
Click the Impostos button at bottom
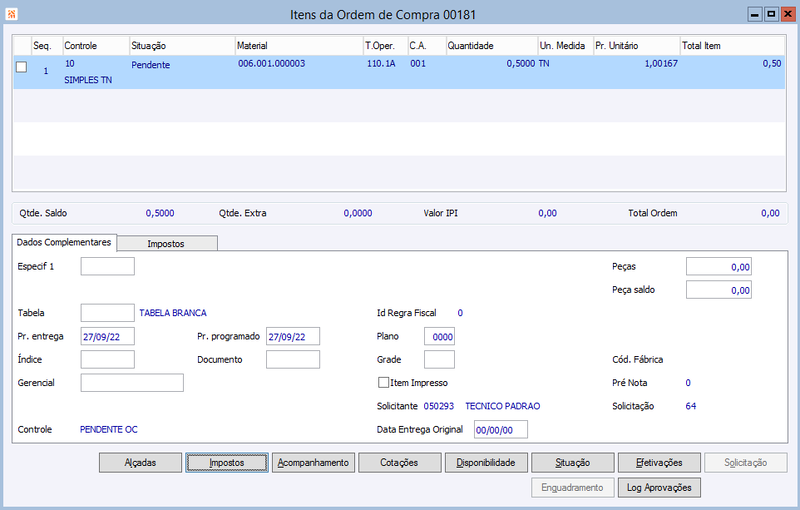tap(227, 463)
